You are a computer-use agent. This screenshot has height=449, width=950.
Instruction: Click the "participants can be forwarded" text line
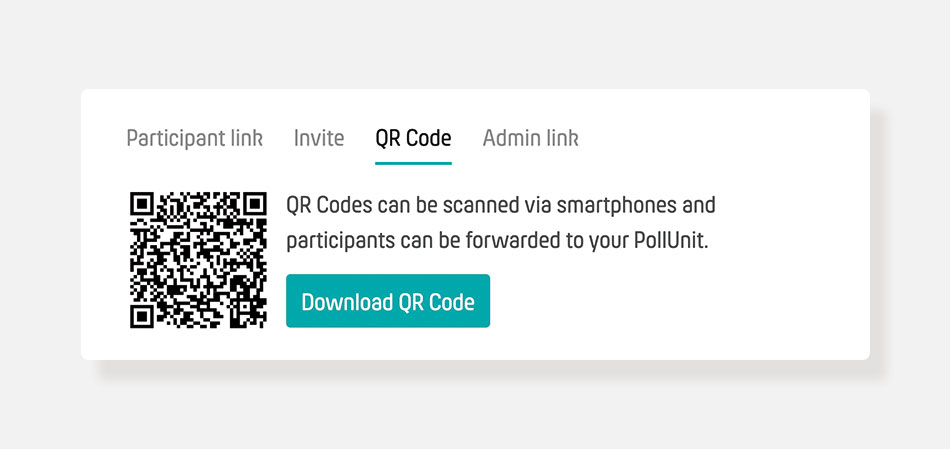(x=497, y=241)
